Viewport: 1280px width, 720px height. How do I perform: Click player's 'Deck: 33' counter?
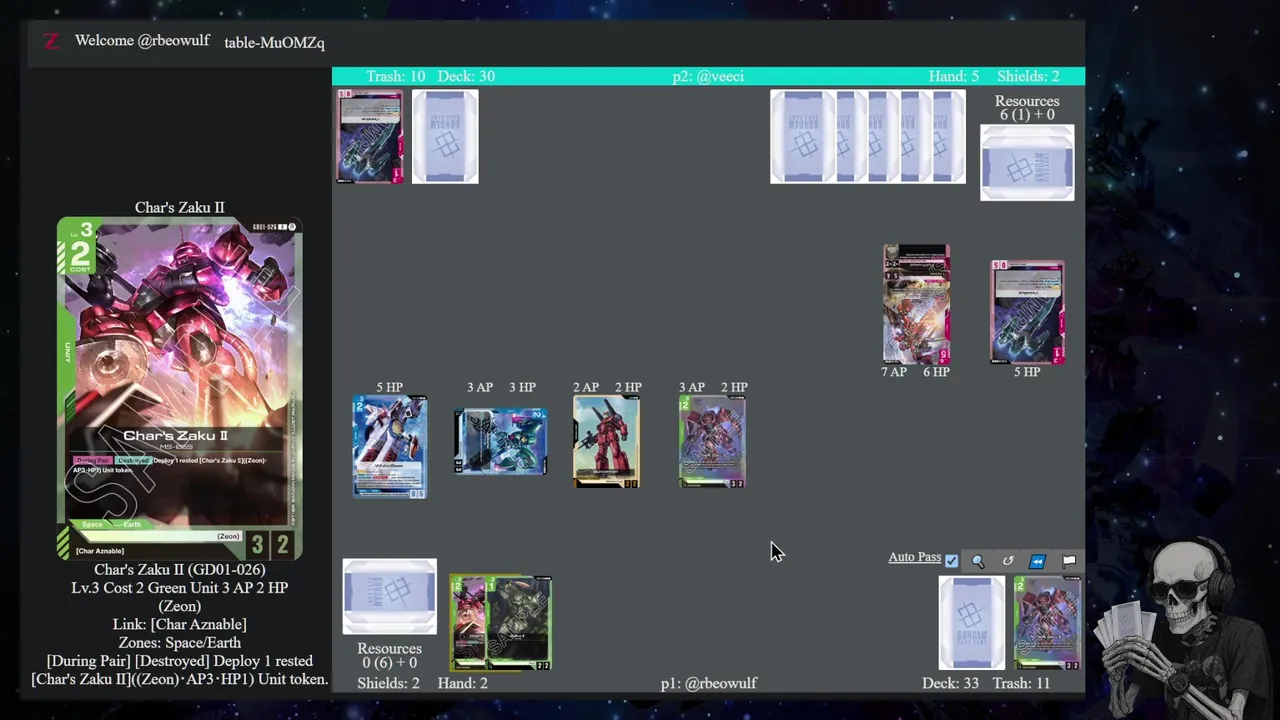coord(950,683)
